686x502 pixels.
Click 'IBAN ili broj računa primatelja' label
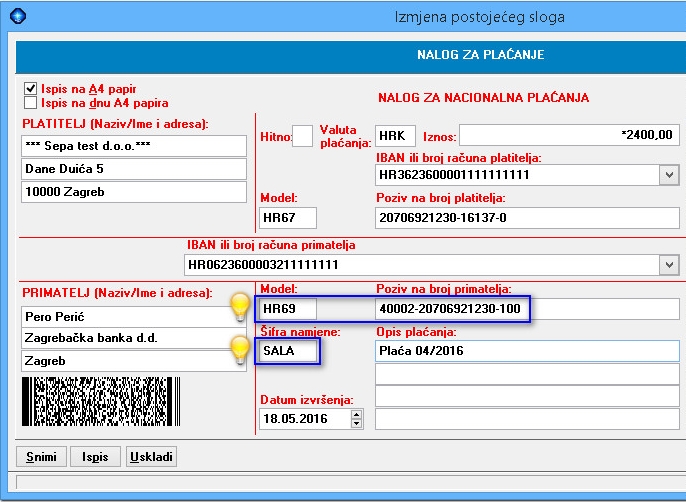(271, 245)
